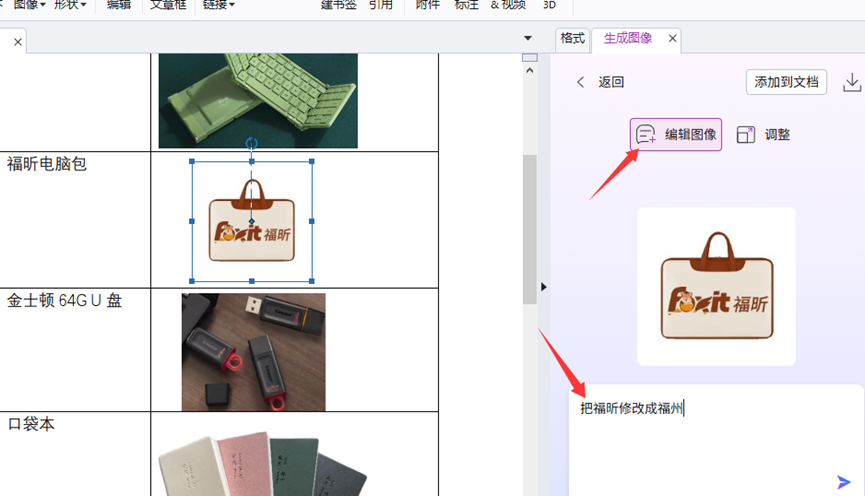
Task: Select the 生成图像 tab
Action: pyautogui.click(x=628, y=39)
